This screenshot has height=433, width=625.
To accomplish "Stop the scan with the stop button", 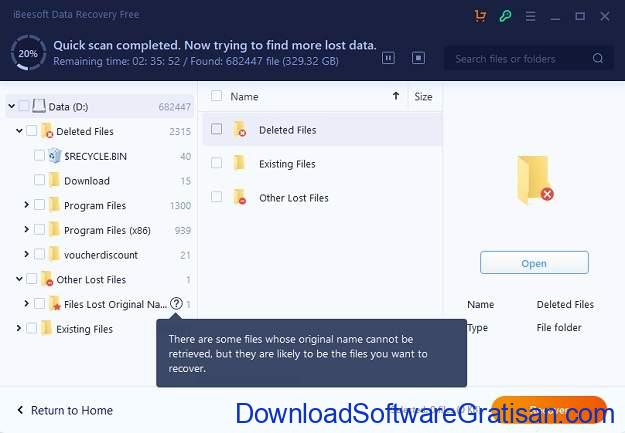I will pos(418,58).
